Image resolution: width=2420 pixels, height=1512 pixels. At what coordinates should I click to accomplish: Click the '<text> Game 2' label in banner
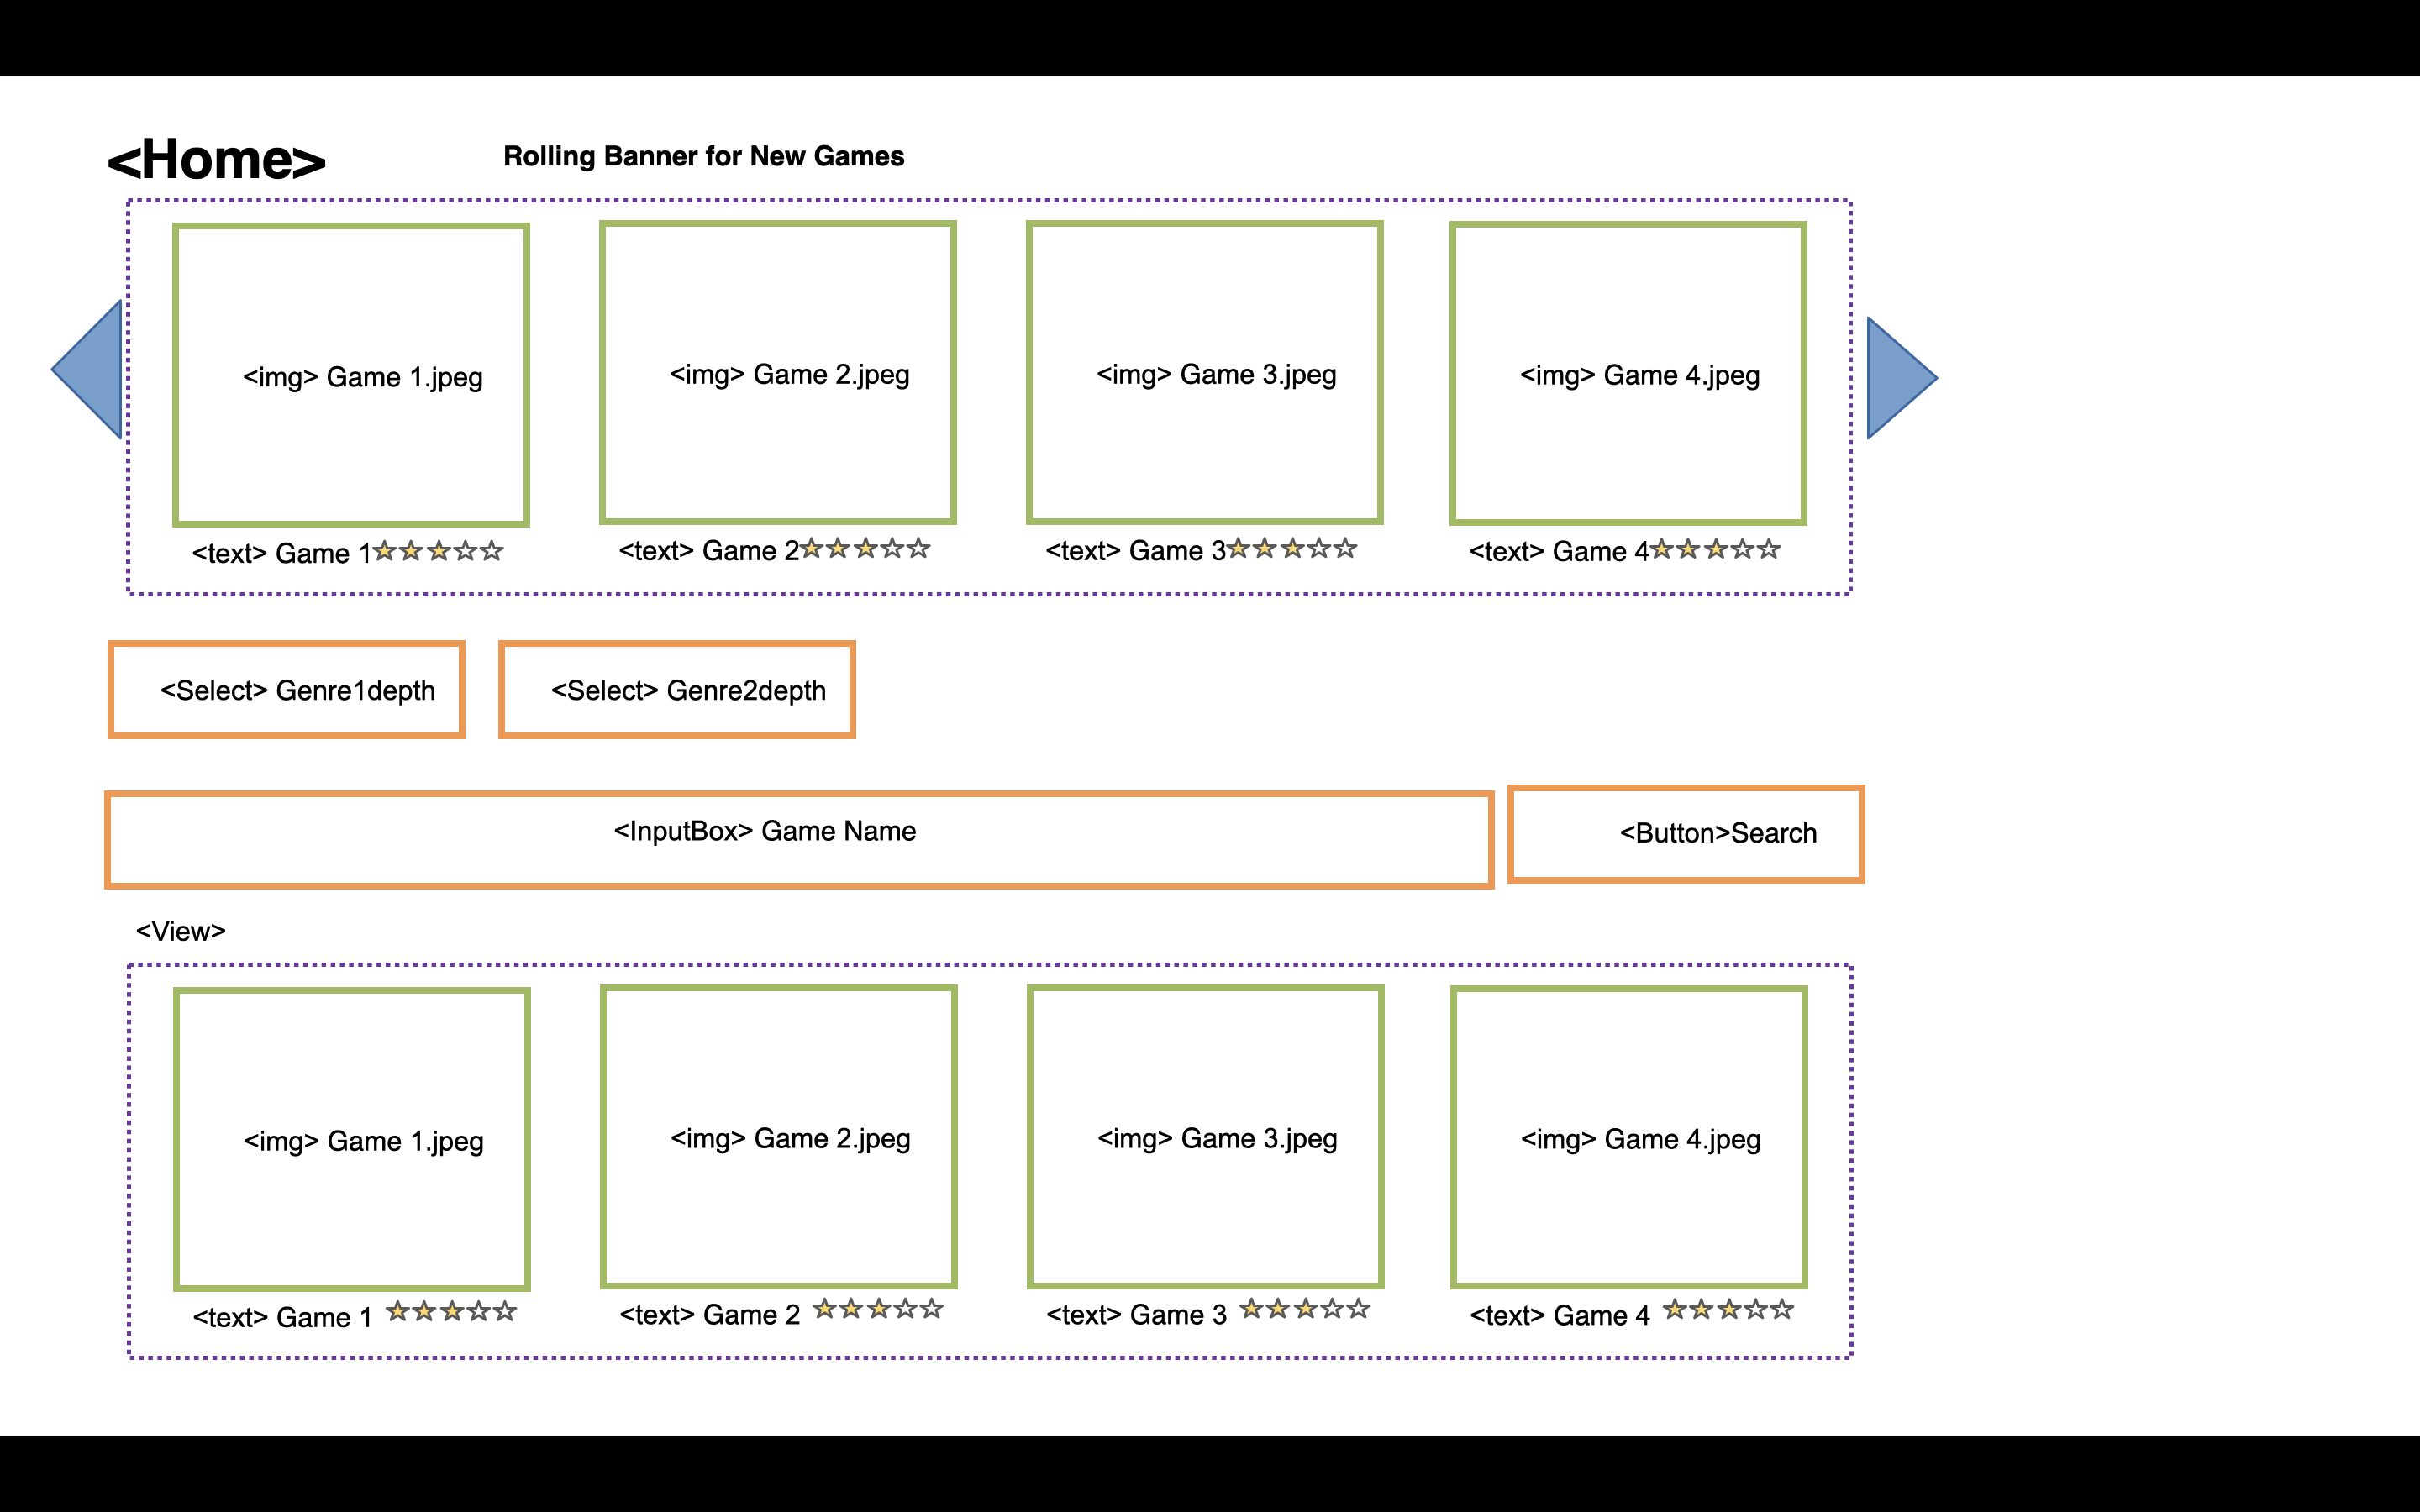tap(708, 550)
